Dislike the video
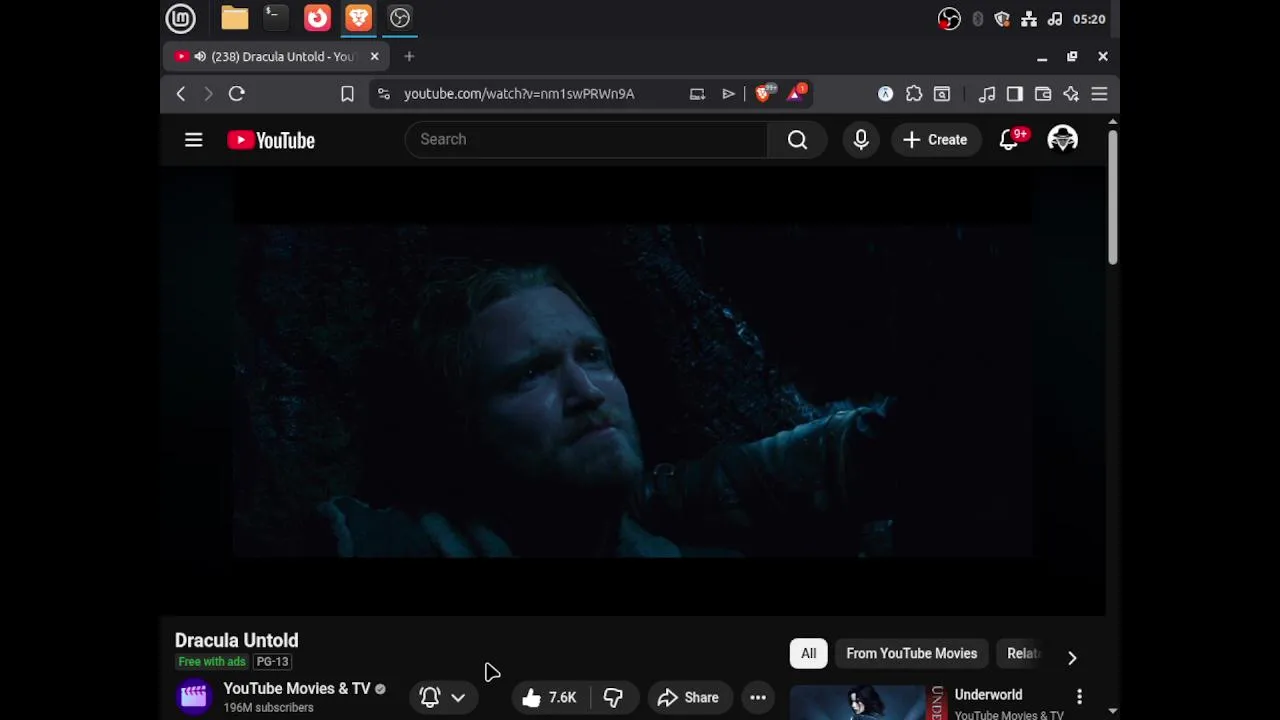Screen dimensions: 1280x720 click(613, 697)
